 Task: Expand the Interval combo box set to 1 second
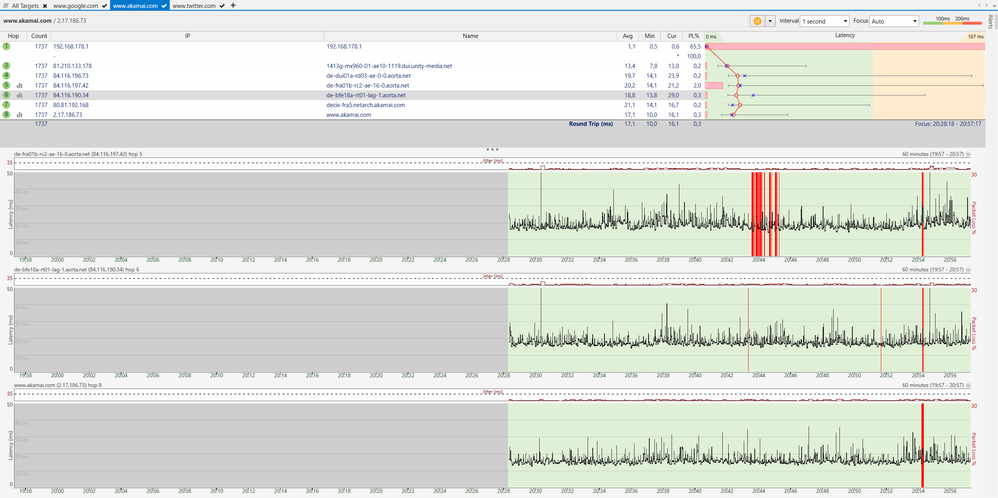825,20
